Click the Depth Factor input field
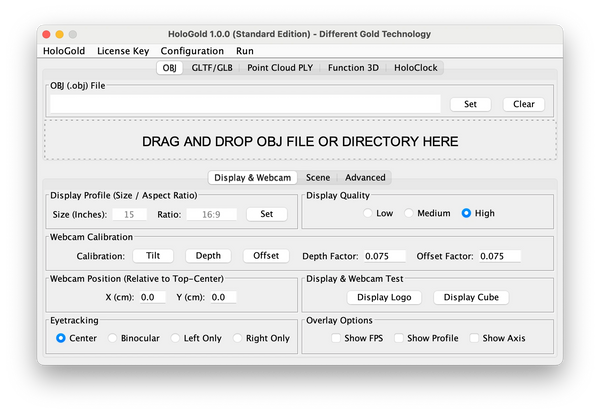This screenshot has width=600, height=414. pyautogui.click(x=383, y=256)
